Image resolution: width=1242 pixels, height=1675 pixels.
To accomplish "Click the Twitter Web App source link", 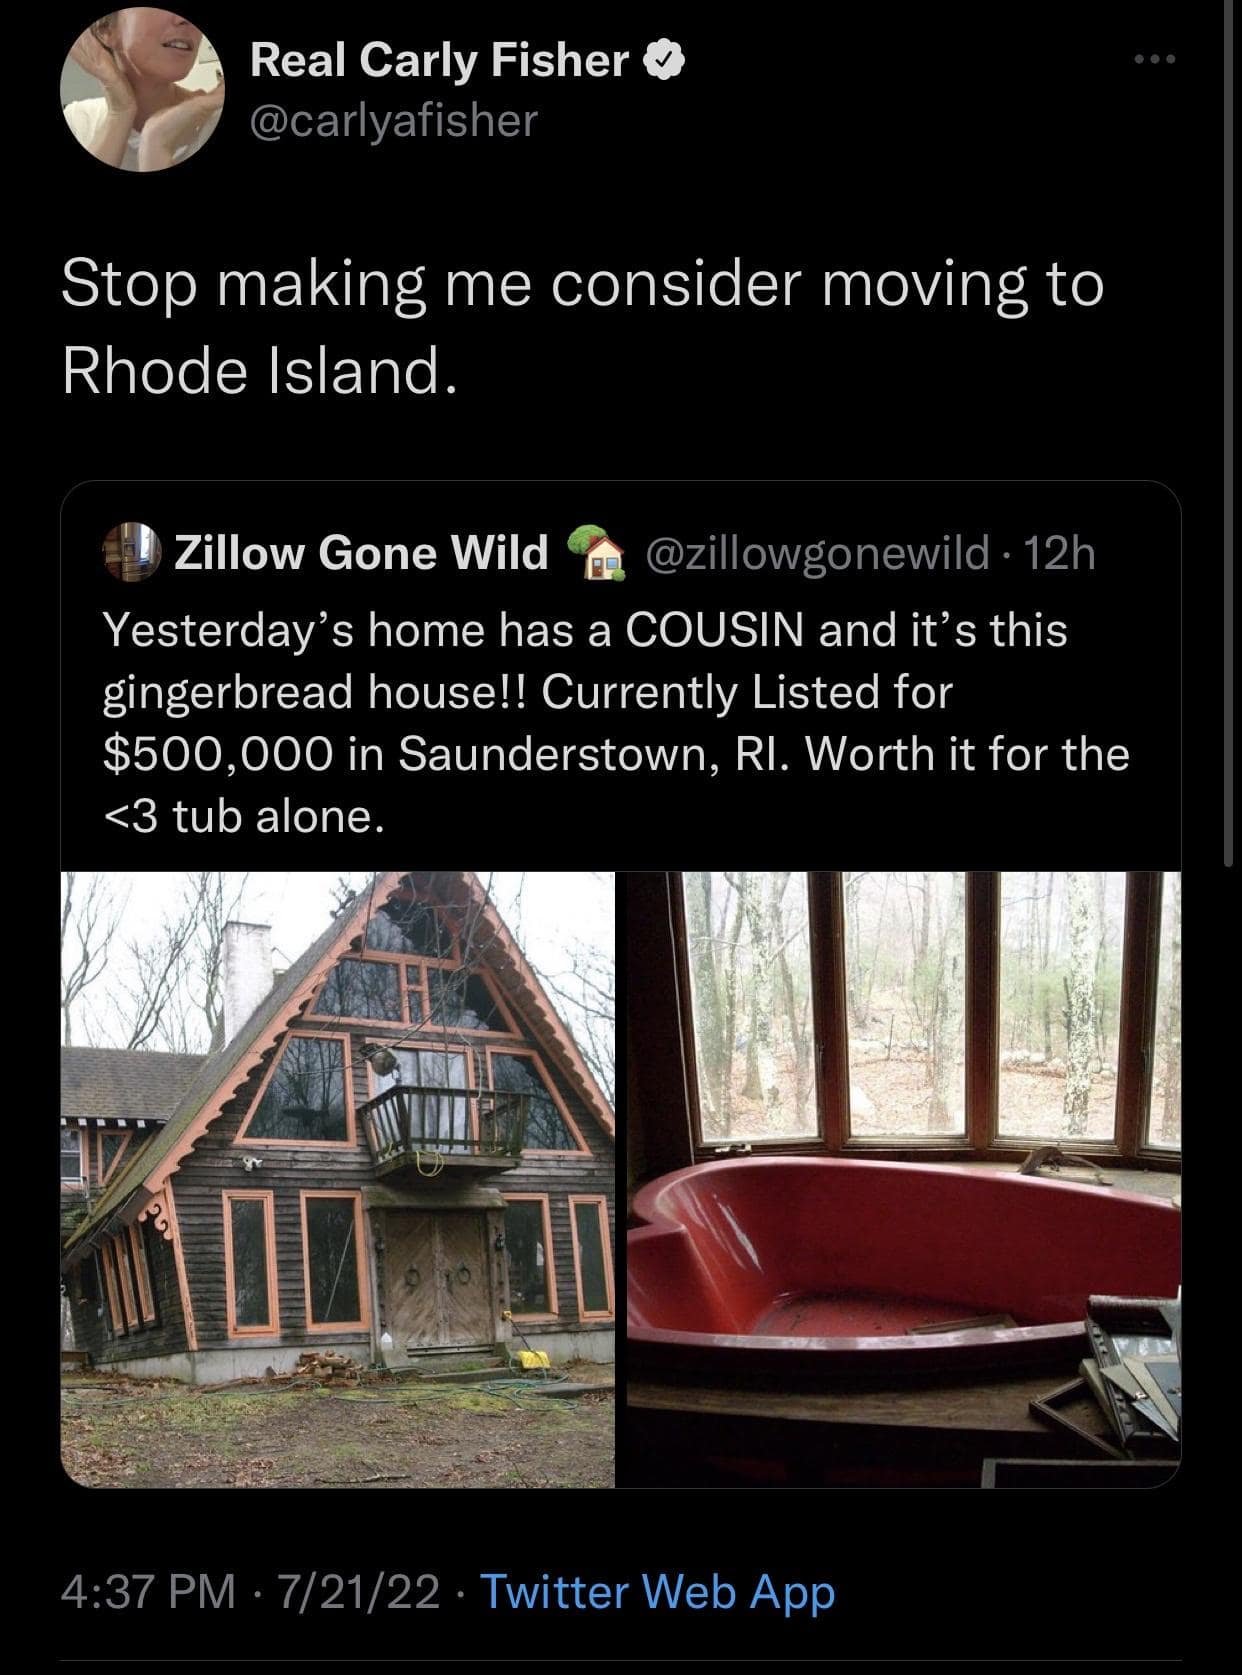I will pyautogui.click(x=658, y=1592).
